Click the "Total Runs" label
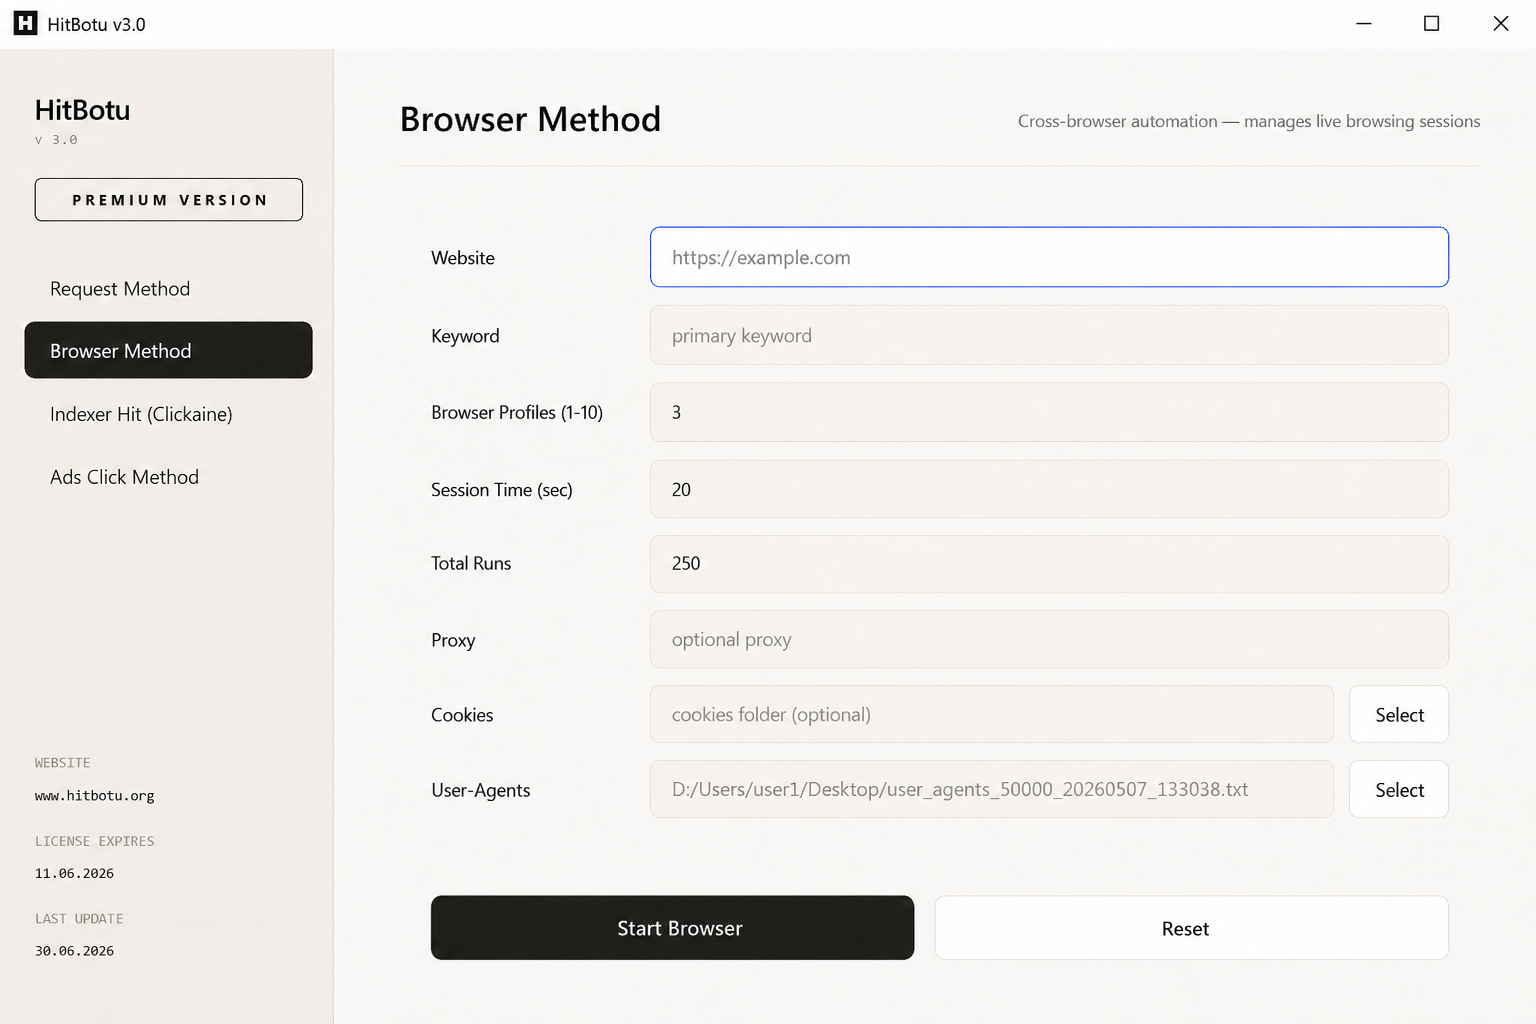This screenshot has width=1536, height=1024. click(x=471, y=564)
